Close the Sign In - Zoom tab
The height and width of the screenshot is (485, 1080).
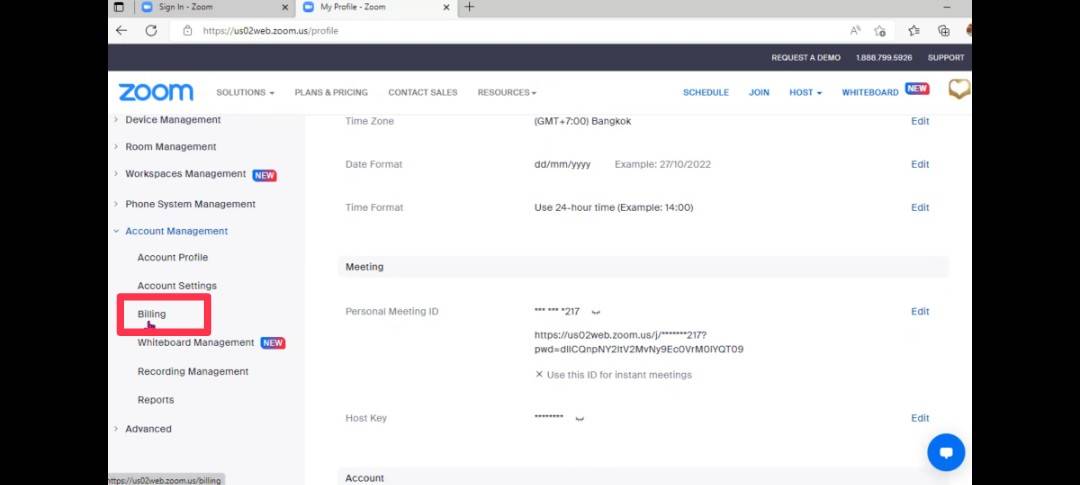tap(285, 7)
